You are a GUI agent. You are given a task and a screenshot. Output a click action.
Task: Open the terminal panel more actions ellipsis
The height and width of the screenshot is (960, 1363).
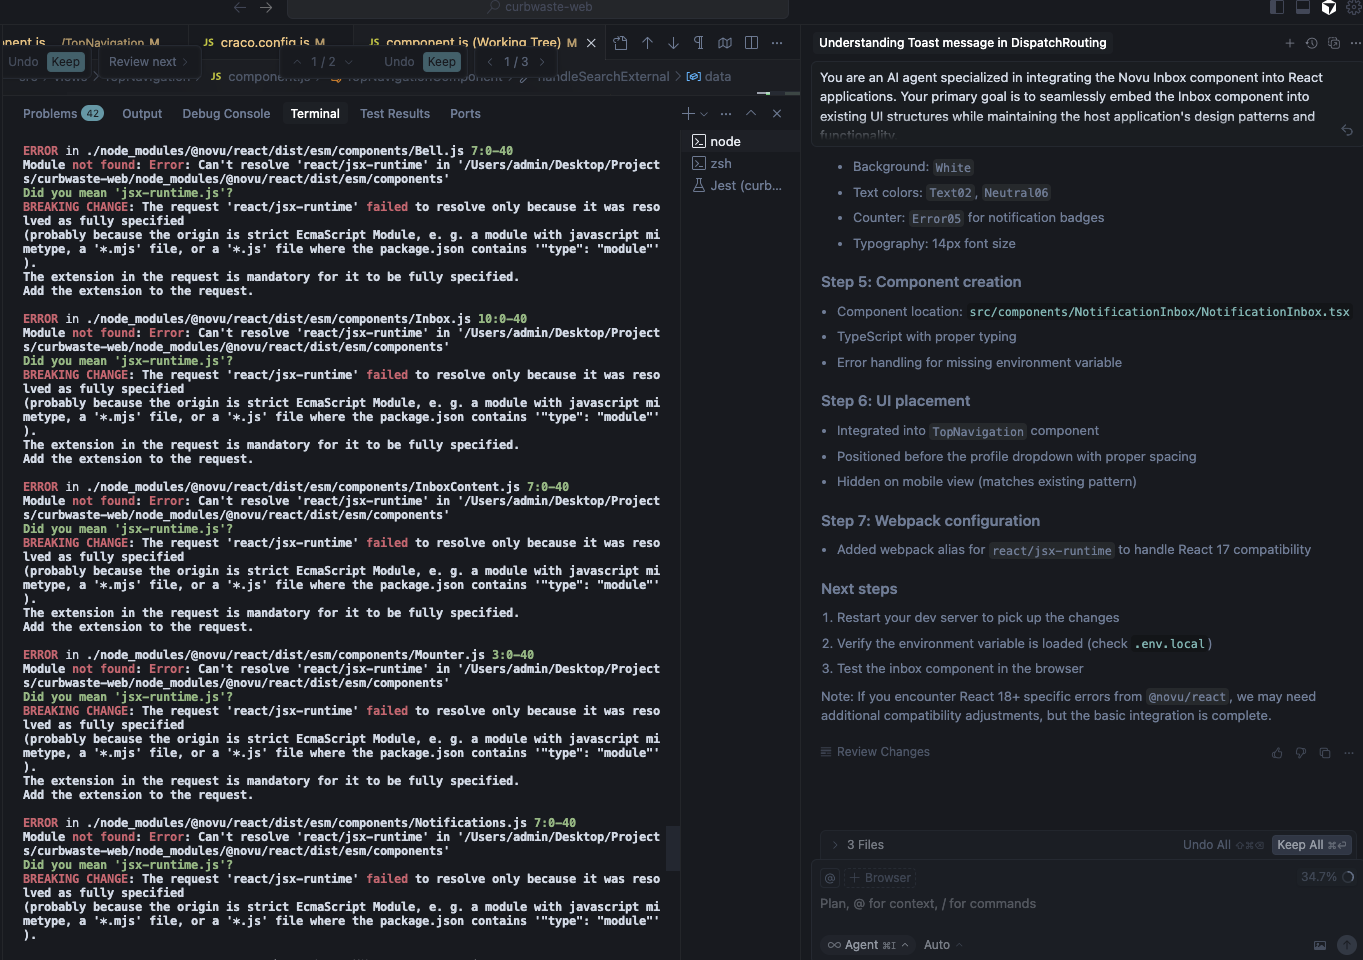pos(726,114)
